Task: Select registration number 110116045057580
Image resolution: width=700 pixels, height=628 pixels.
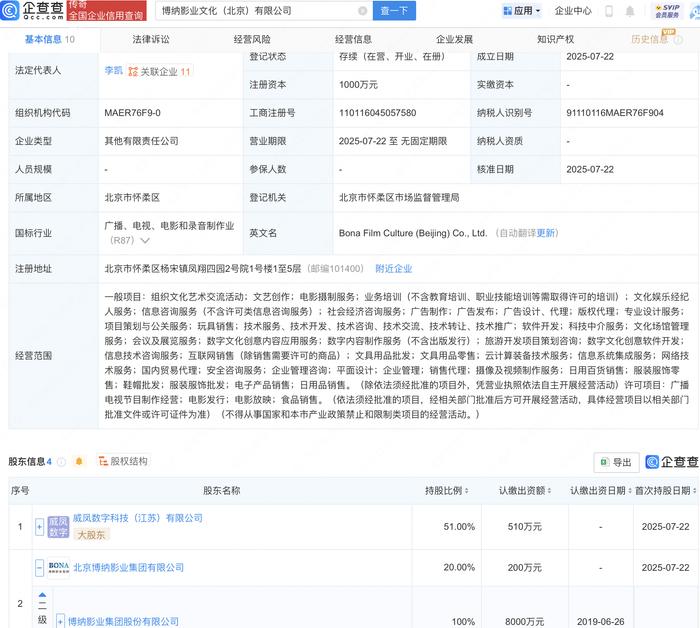Action: pyautogui.click(x=377, y=113)
